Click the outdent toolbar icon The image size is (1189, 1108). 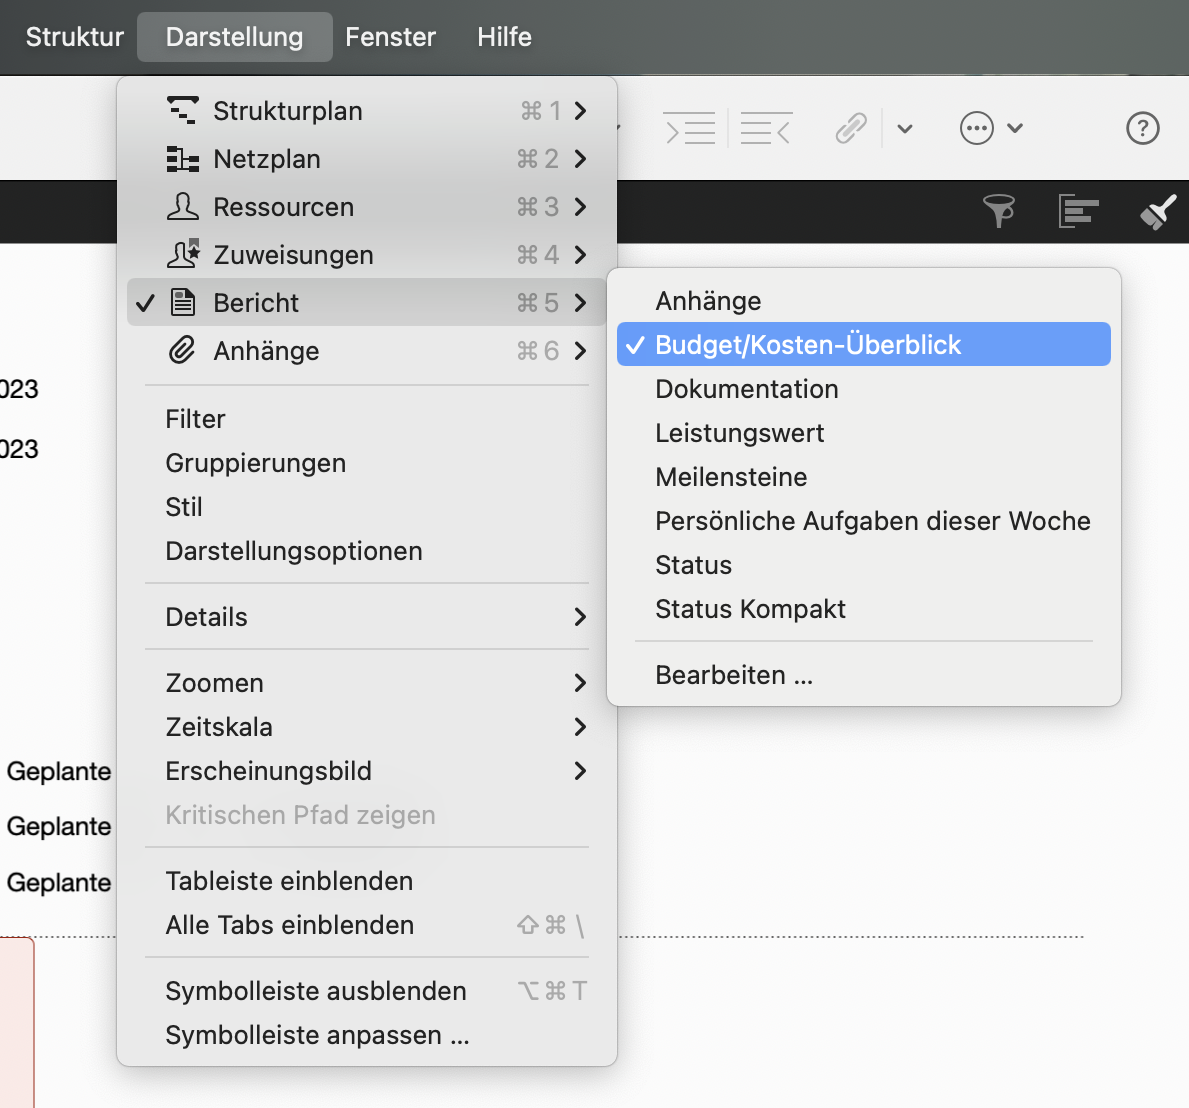(x=766, y=129)
